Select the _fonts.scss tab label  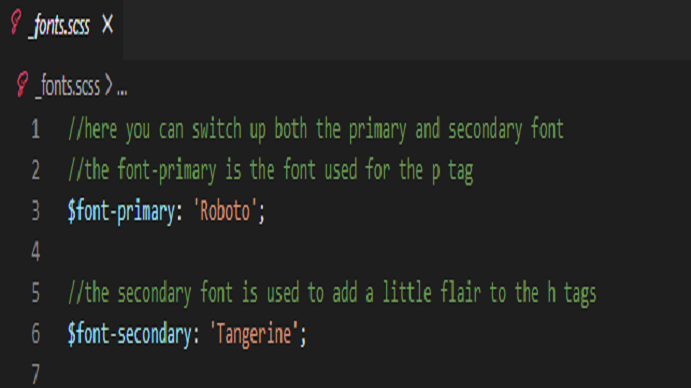pos(59,26)
